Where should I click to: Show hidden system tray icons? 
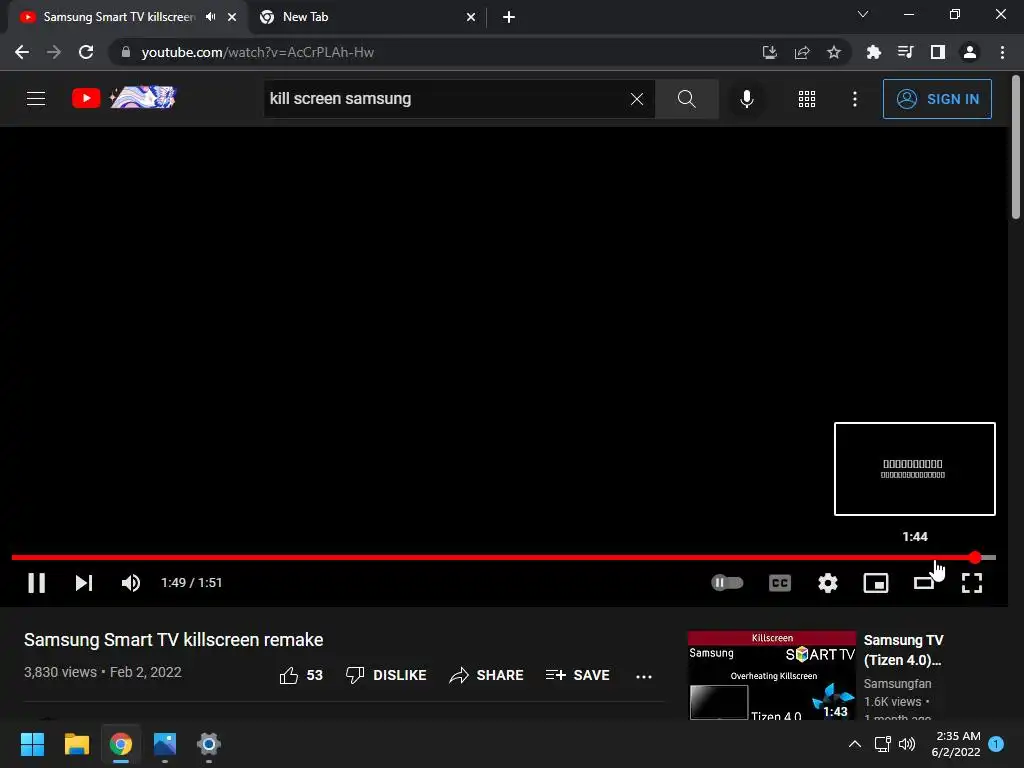pyautogui.click(x=854, y=744)
